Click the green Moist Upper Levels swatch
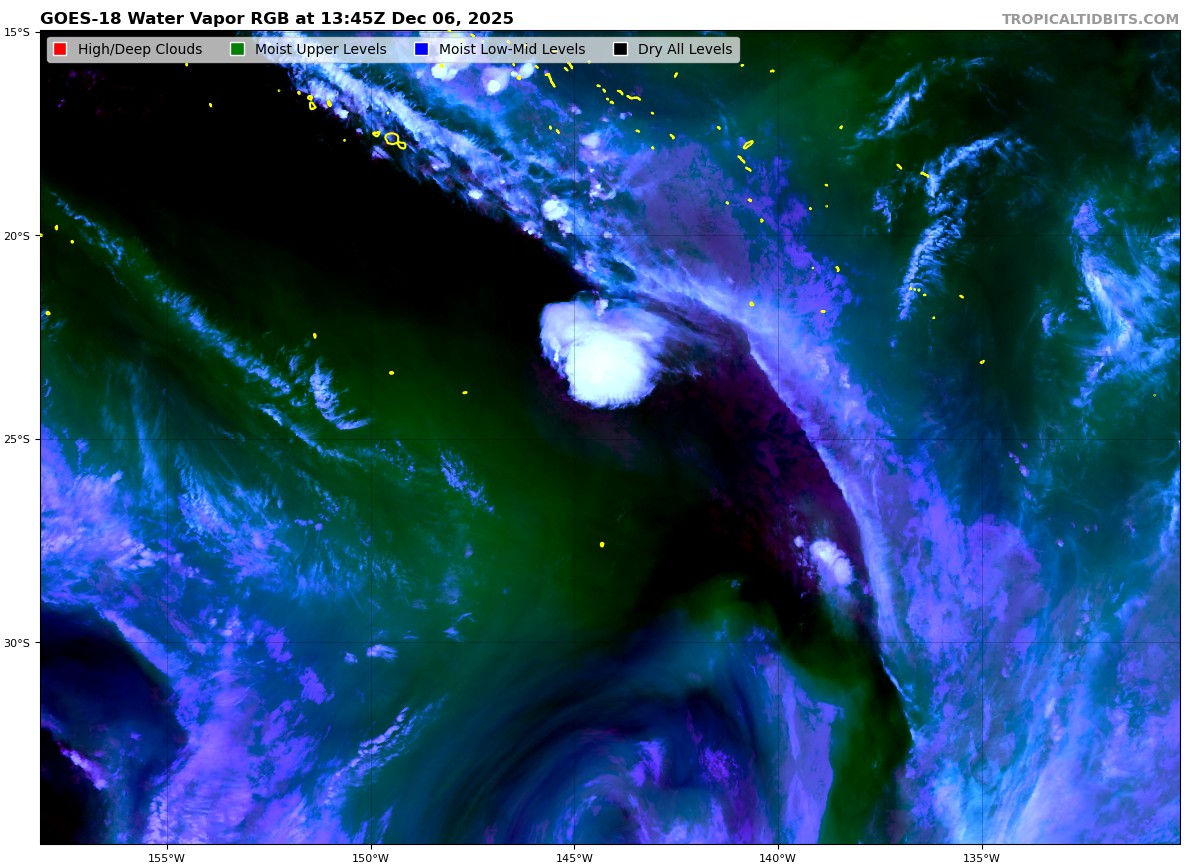 [x=237, y=50]
